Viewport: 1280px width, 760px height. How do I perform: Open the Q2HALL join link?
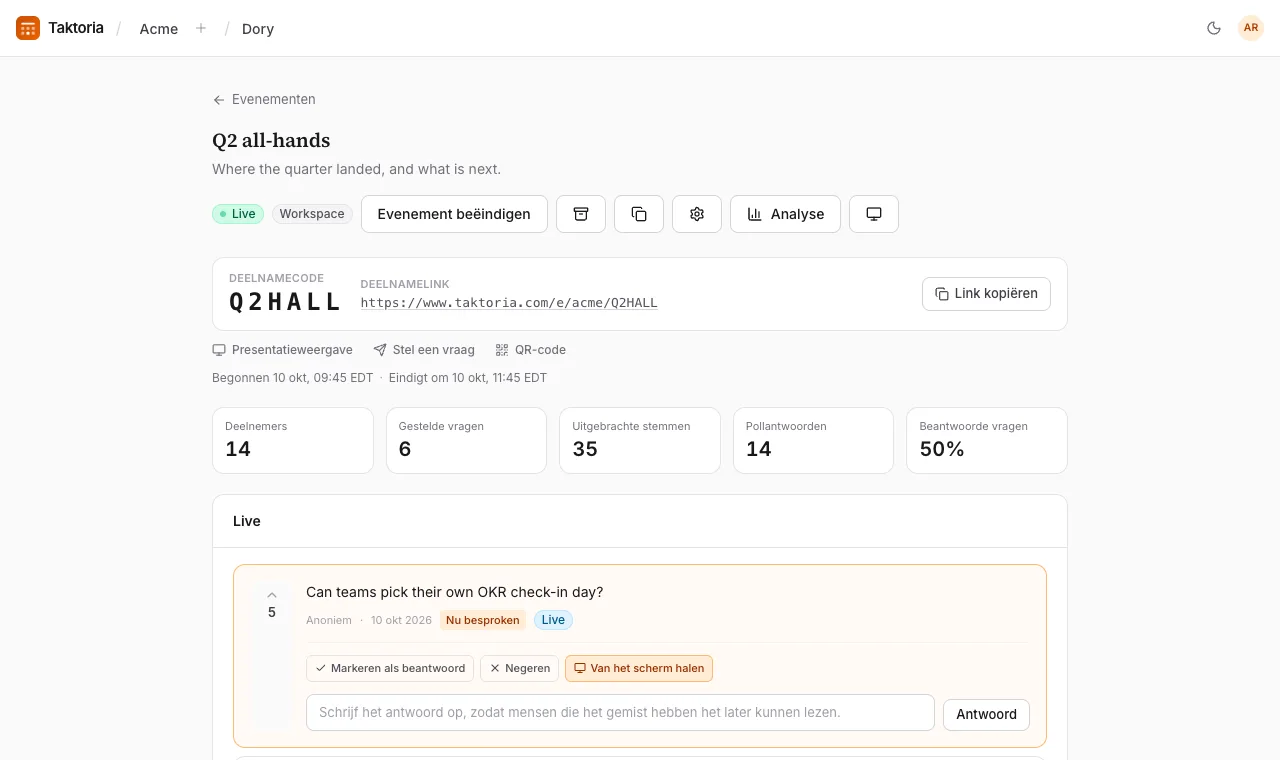pos(509,303)
